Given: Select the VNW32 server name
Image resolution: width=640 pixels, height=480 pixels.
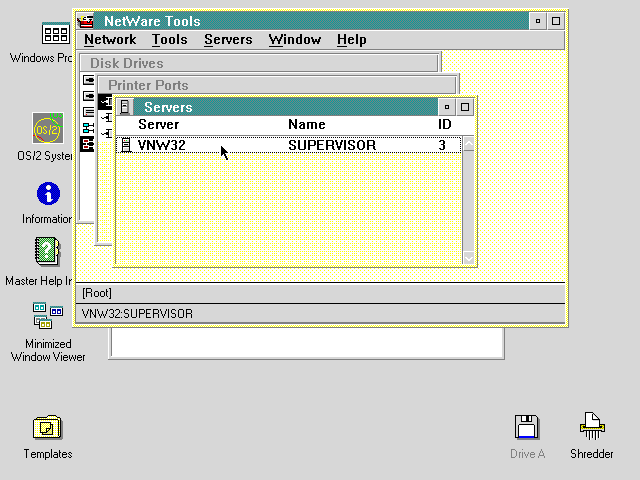Looking at the screenshot, I should 162,145.
